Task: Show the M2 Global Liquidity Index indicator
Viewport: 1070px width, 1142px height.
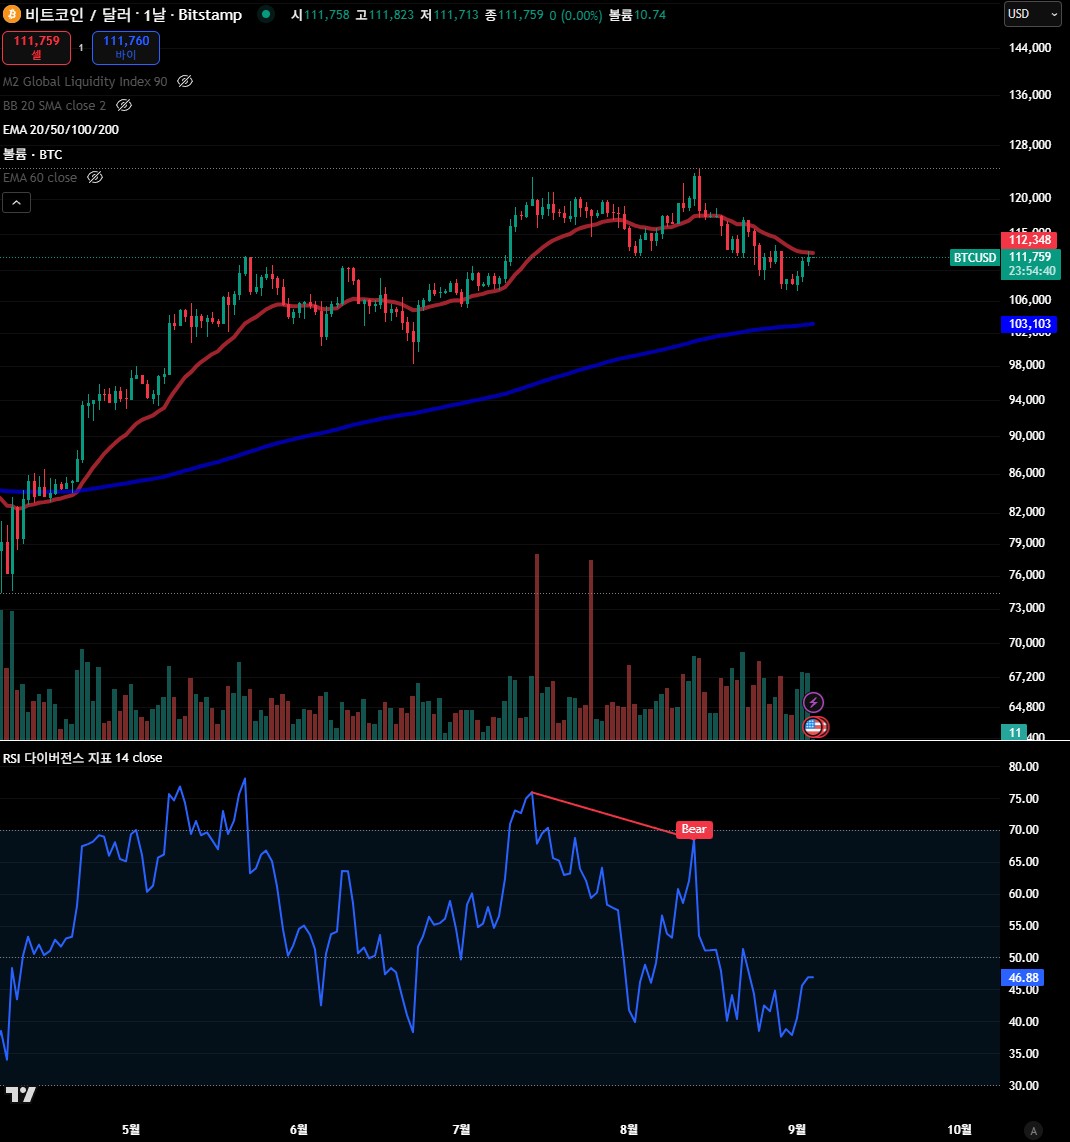Action: tap(185, 82)
